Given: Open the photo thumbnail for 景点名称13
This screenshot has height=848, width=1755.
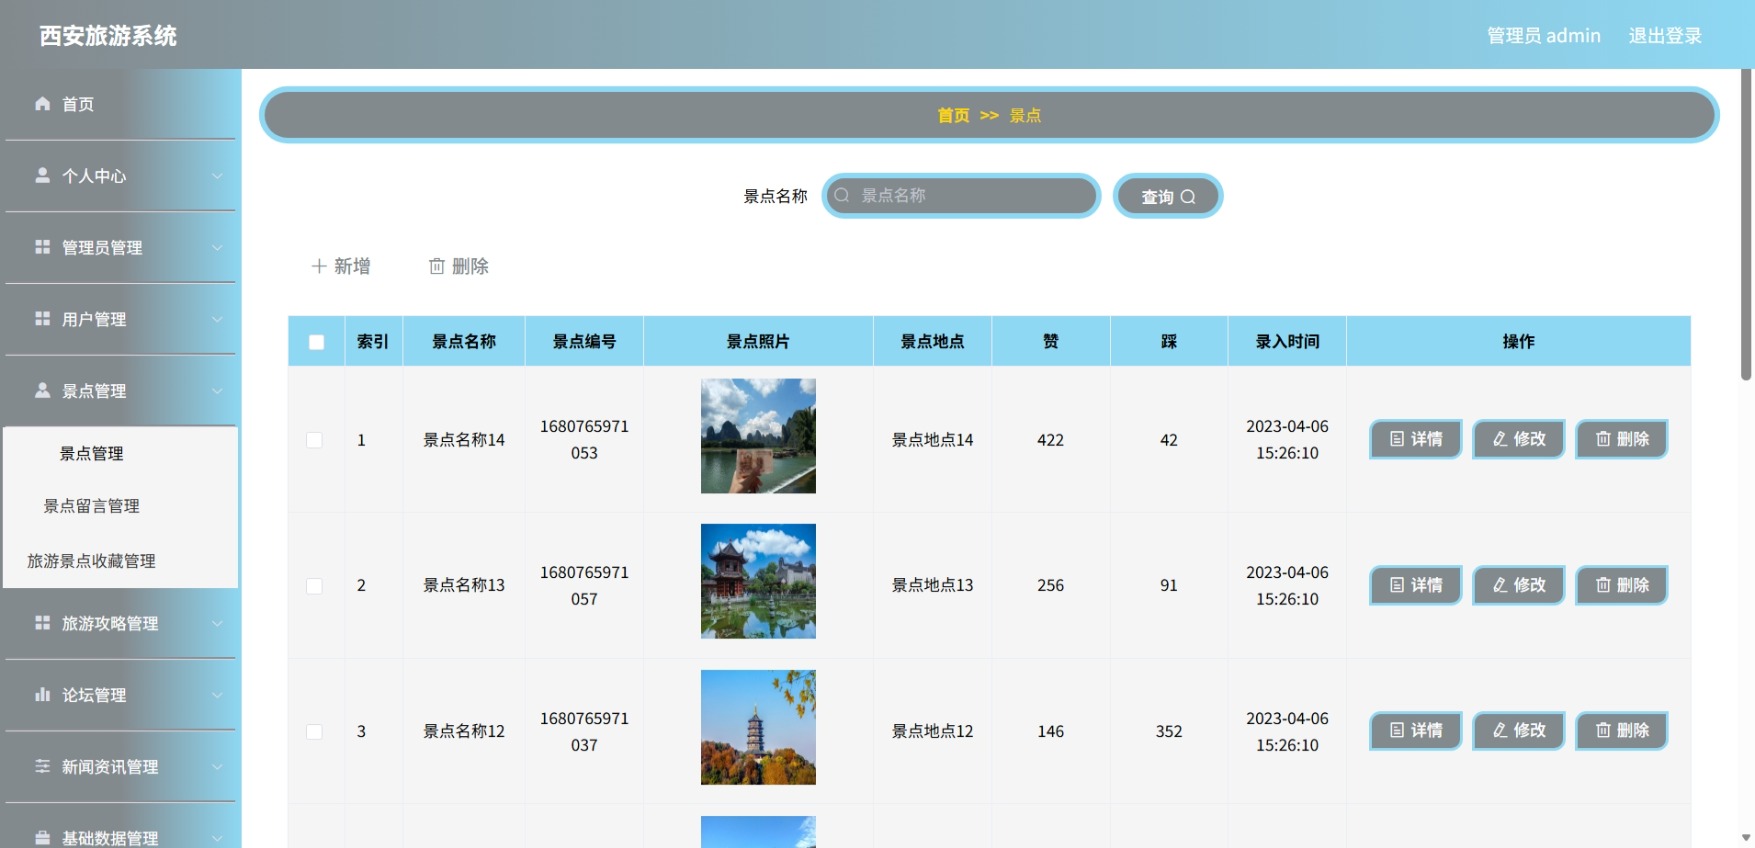Looking at the screenshot, I should (758, 582).
